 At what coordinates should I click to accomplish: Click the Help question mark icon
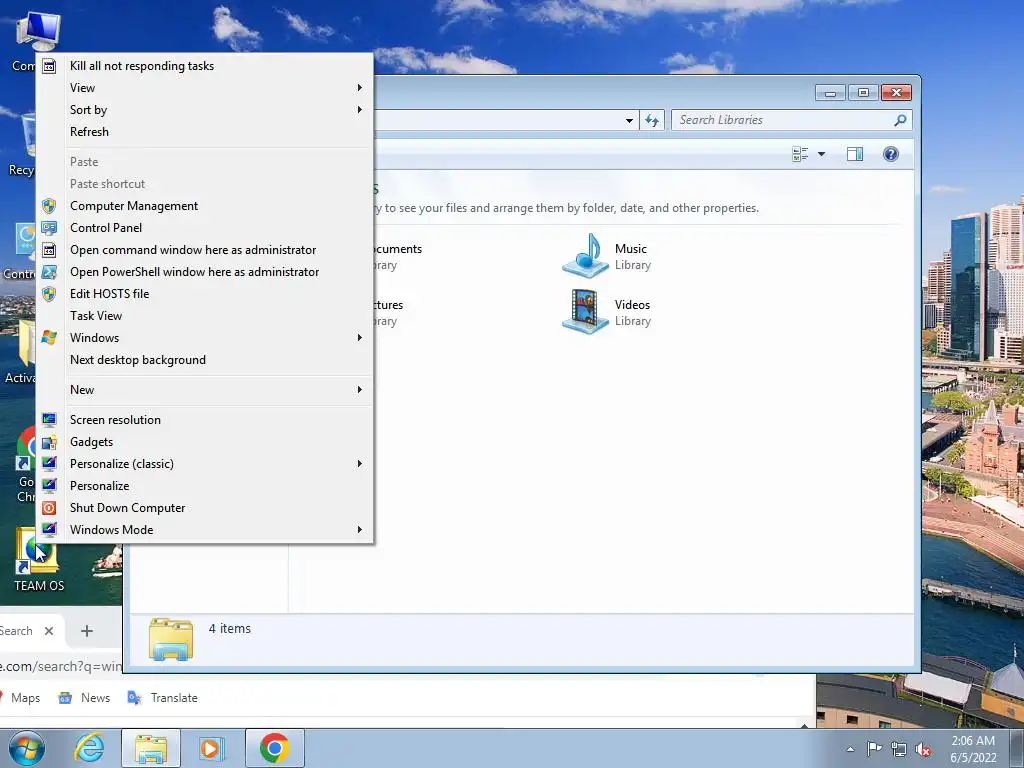pos(891,154)
